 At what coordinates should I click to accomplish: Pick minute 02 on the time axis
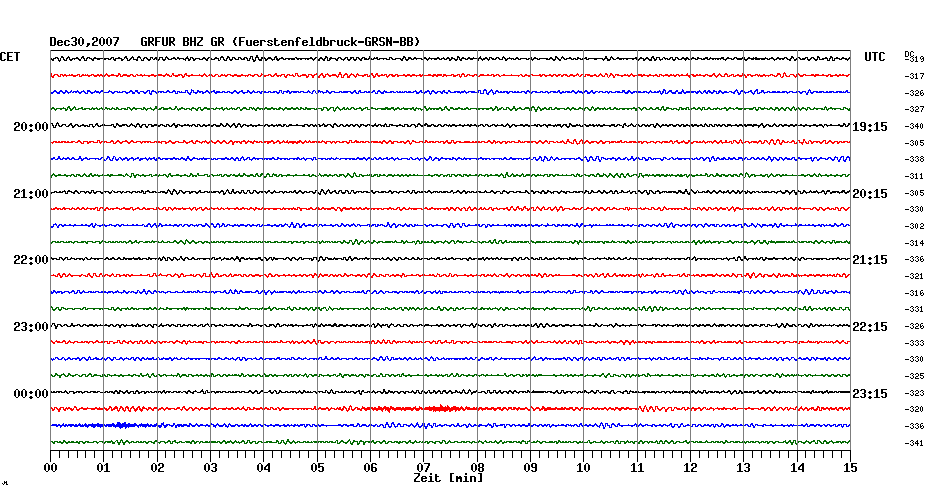(157, 468)
